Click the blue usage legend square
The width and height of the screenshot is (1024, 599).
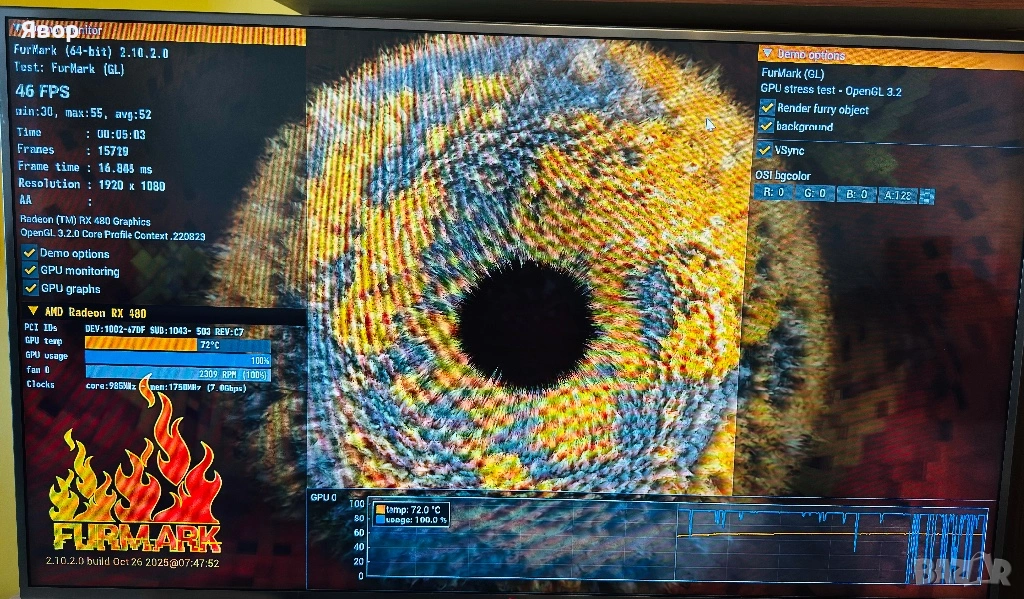[x=380, y=520]
